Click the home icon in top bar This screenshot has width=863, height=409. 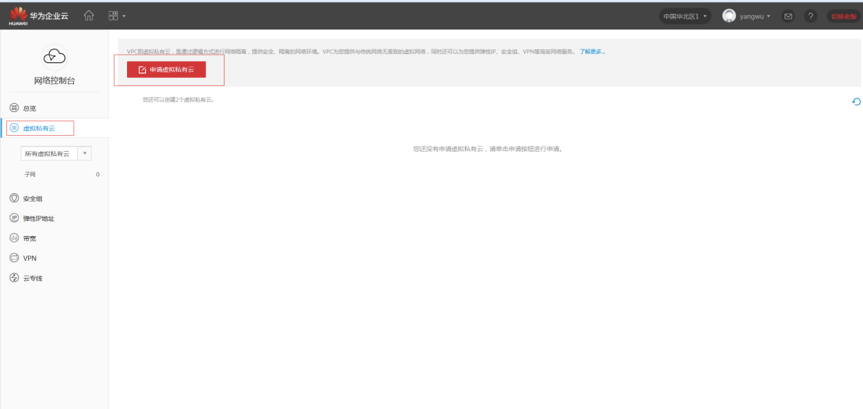[89, 16]
